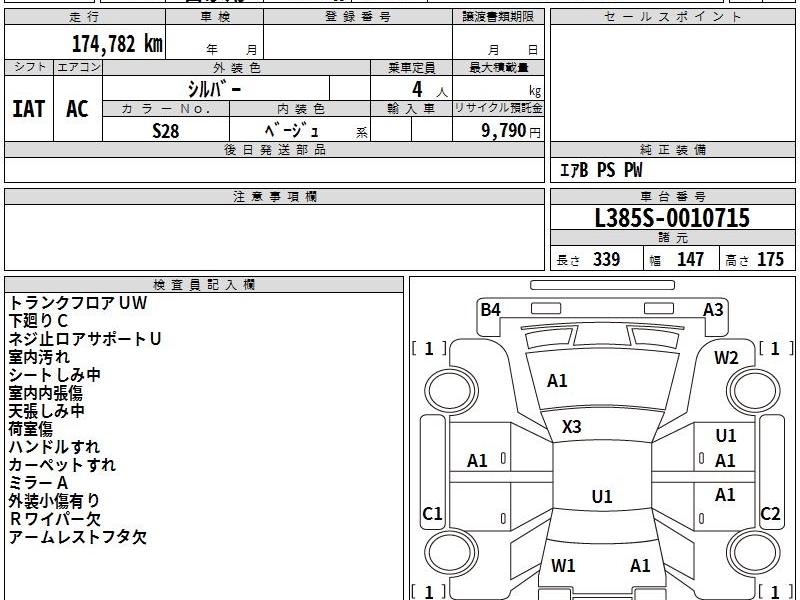Click the note ネジ止ロアサポートU
The width and height of the screenshot is (800, 600).
pyautogui.click(x=85, y=339)
